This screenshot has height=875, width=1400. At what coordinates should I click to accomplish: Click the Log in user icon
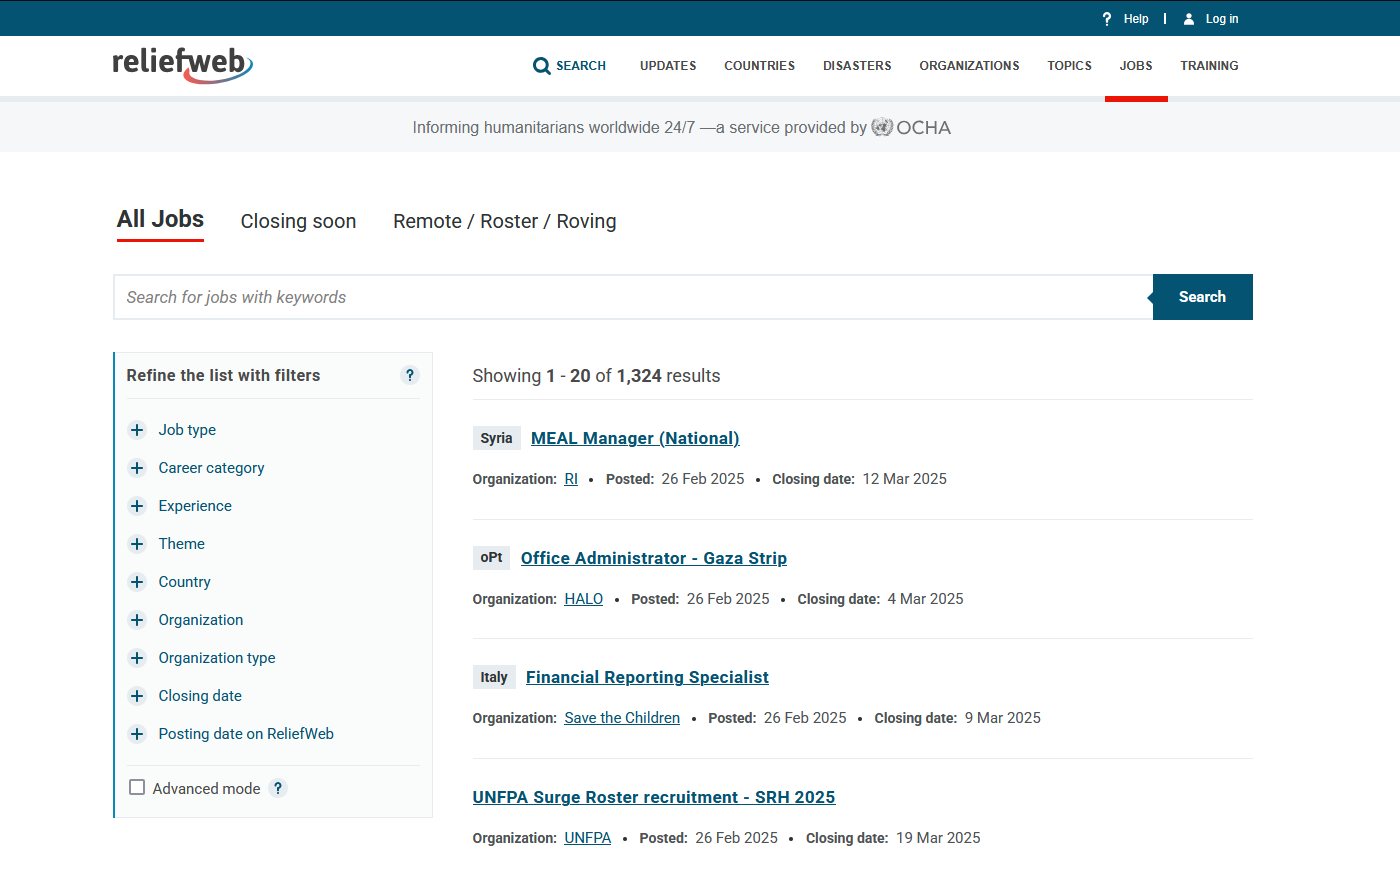1189,19
